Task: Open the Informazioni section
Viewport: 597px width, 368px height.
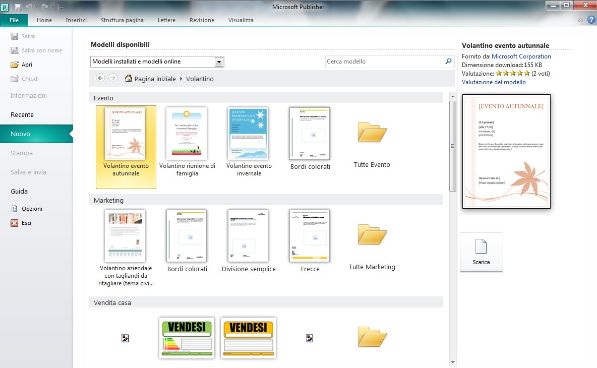Action: (x=29, y=96)
